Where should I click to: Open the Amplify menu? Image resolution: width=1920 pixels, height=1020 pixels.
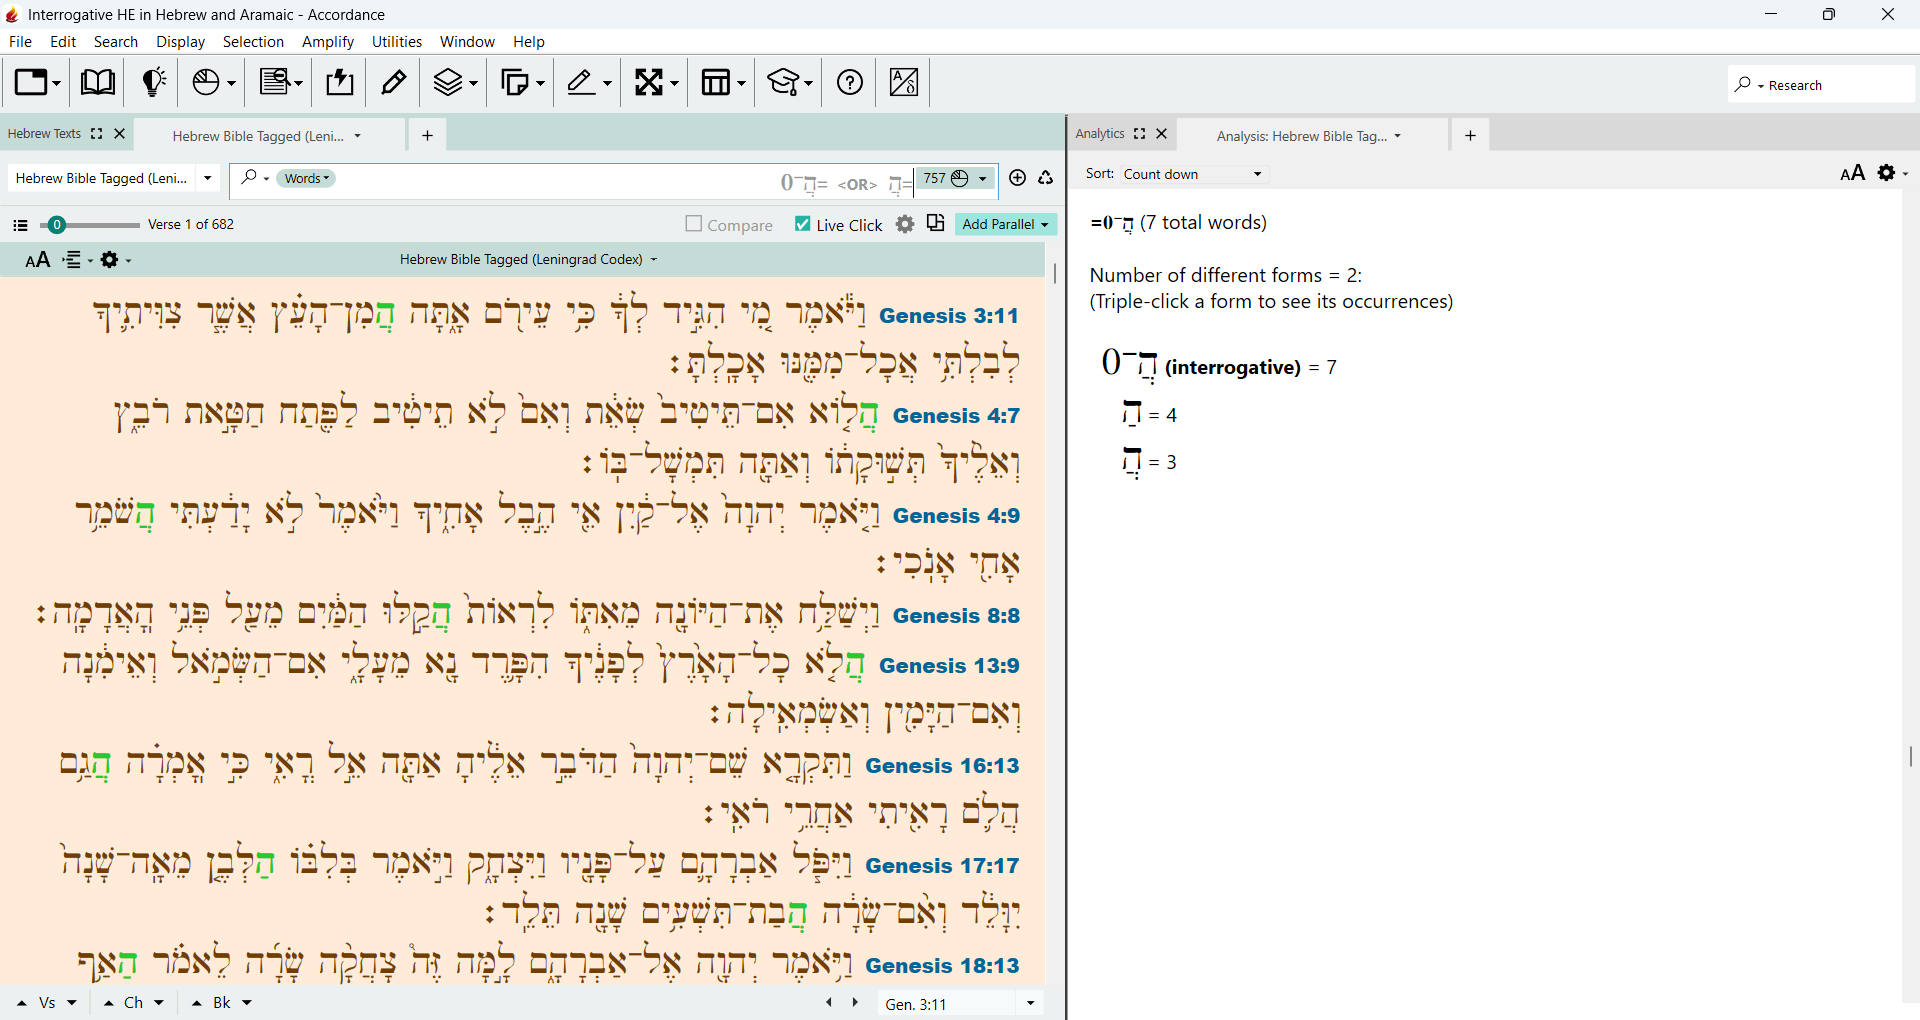[x=328, y=42]
